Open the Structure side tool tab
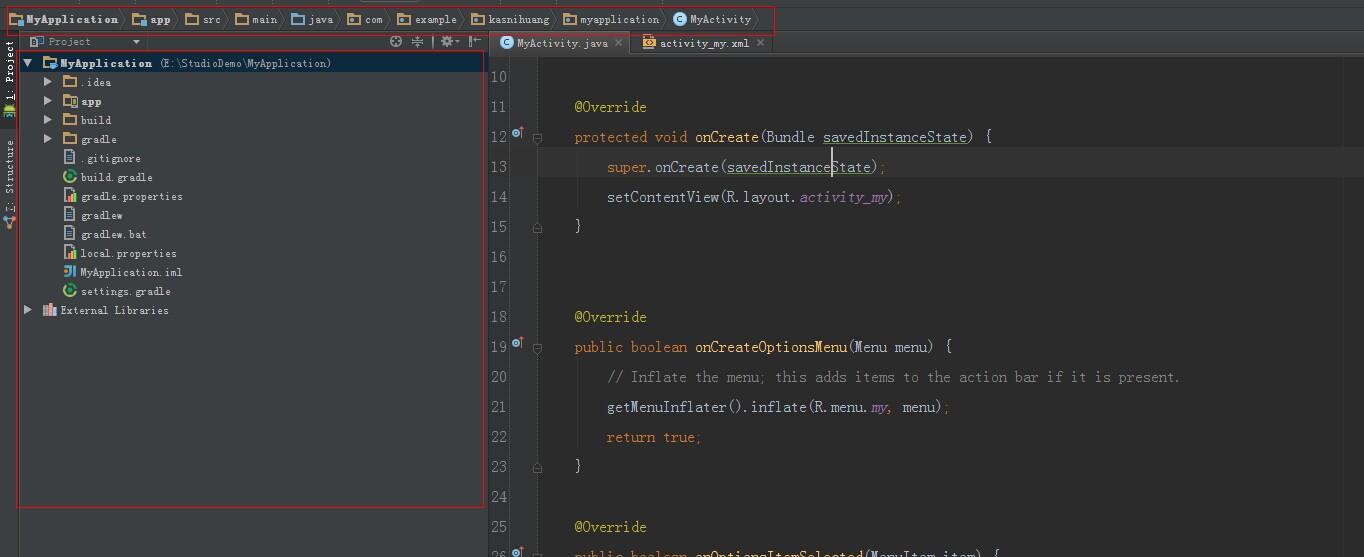Viewport: 1364px width, 557px height. (x=9, y=184)
